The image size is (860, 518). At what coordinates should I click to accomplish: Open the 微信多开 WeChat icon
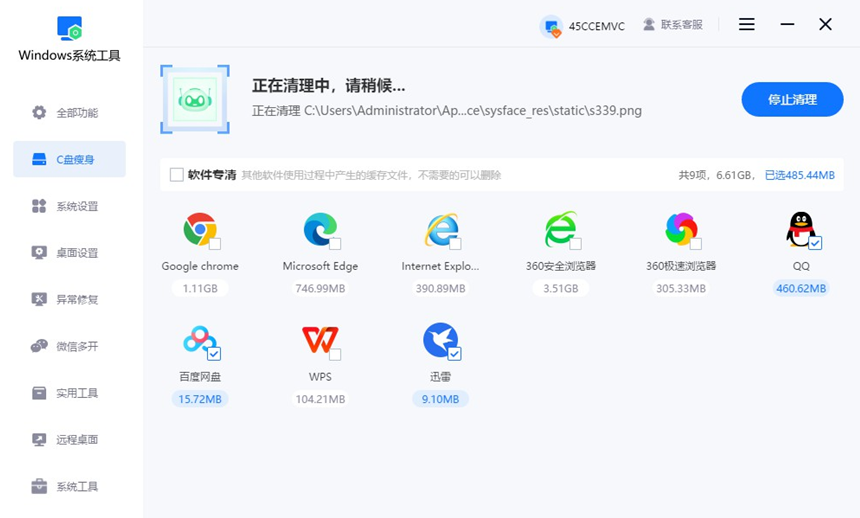pyautogui.click(x=39, y=346)
